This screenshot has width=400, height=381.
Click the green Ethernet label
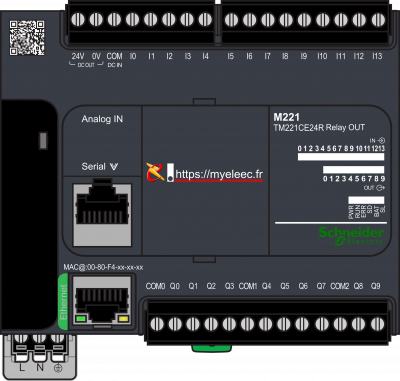63,302
